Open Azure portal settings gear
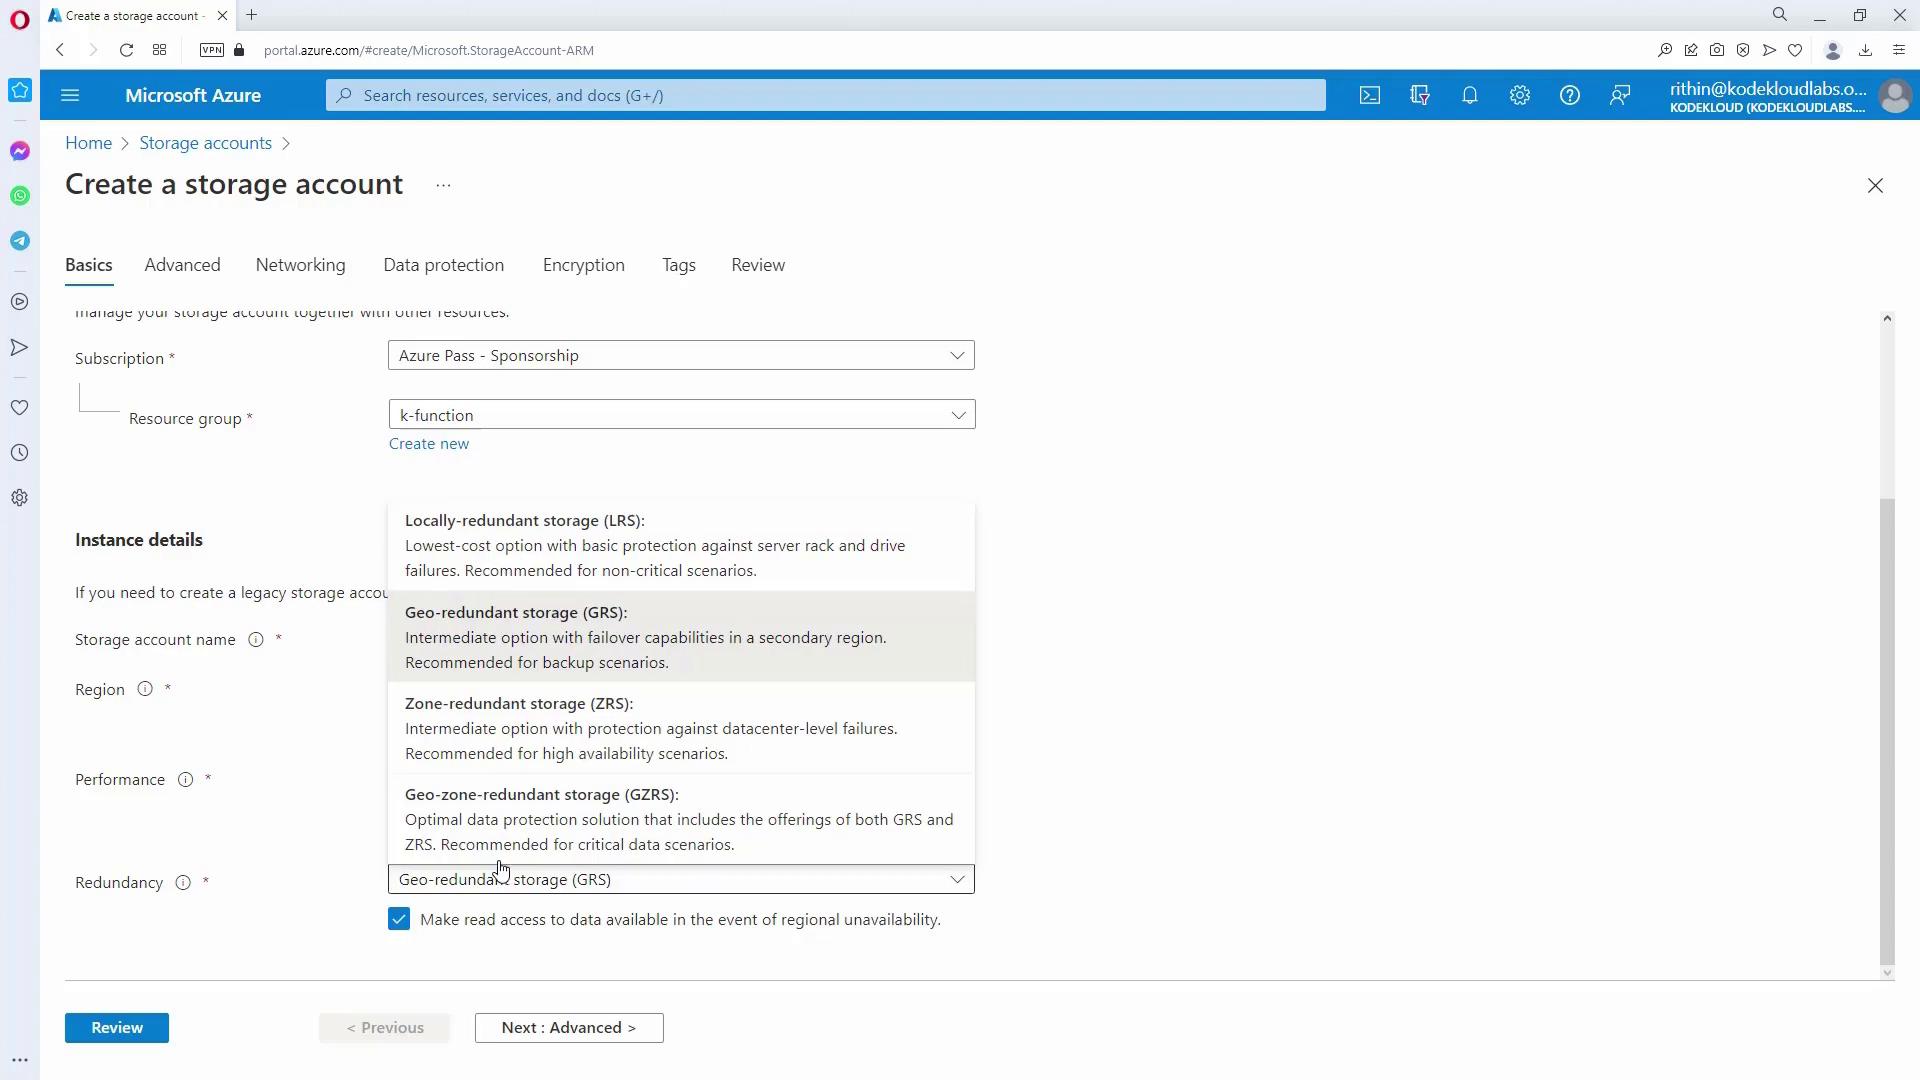1920x1080 pixels. click(1519, 95)
